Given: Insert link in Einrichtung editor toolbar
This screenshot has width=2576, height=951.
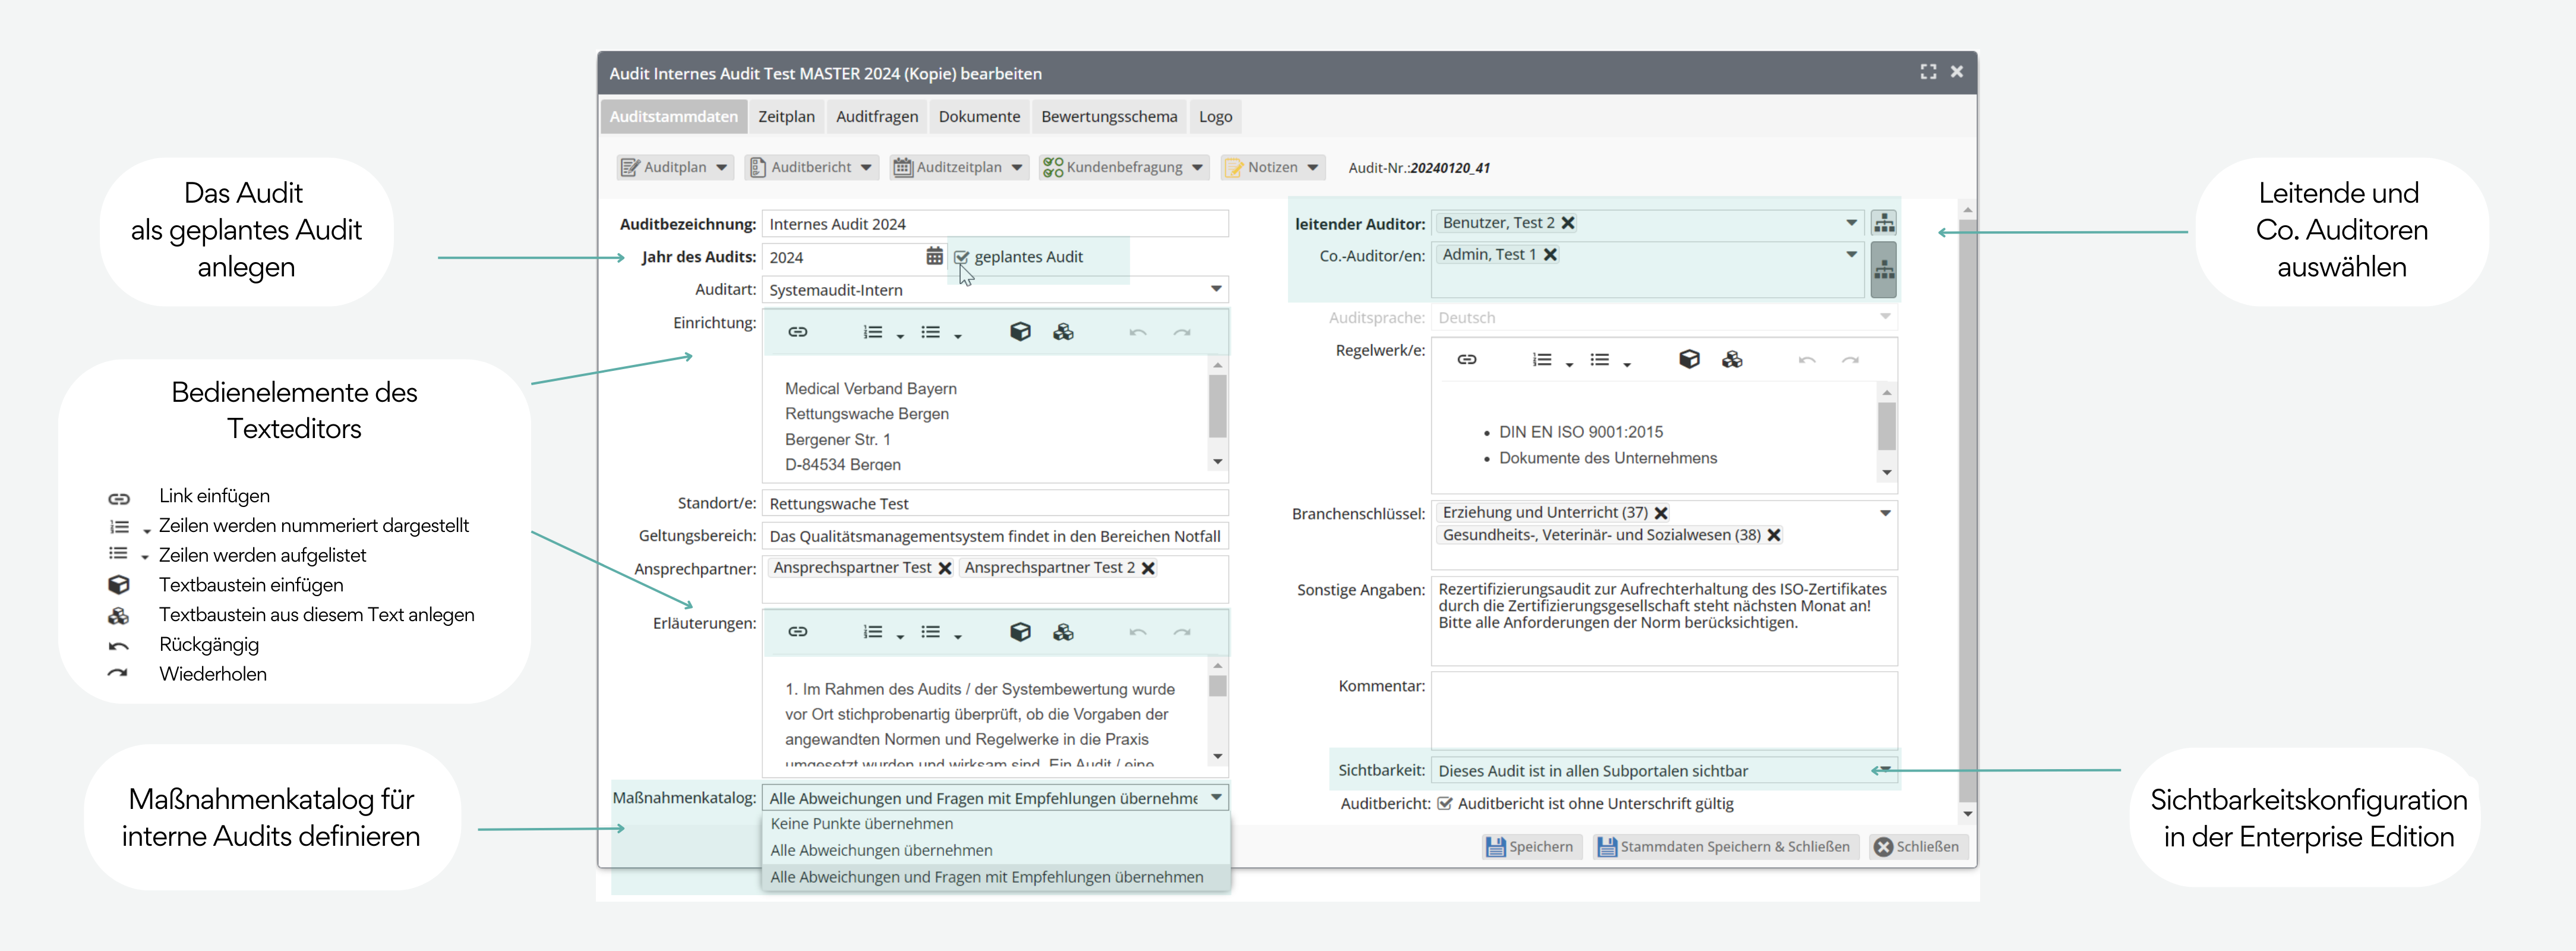Looking at the screenshot, I should click(797, 332).
